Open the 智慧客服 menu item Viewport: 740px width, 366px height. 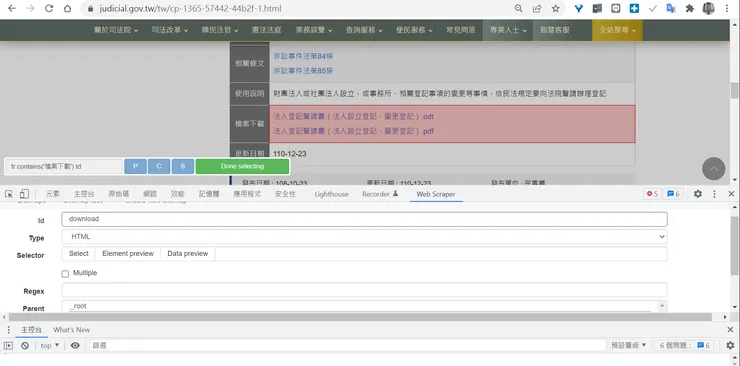[555, 30]
